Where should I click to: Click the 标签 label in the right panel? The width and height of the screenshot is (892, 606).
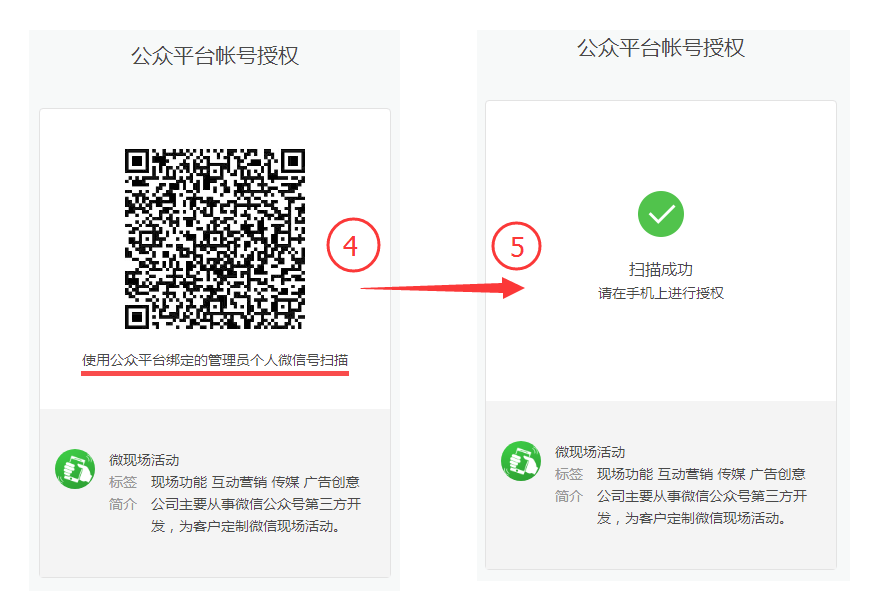point(569,474)
